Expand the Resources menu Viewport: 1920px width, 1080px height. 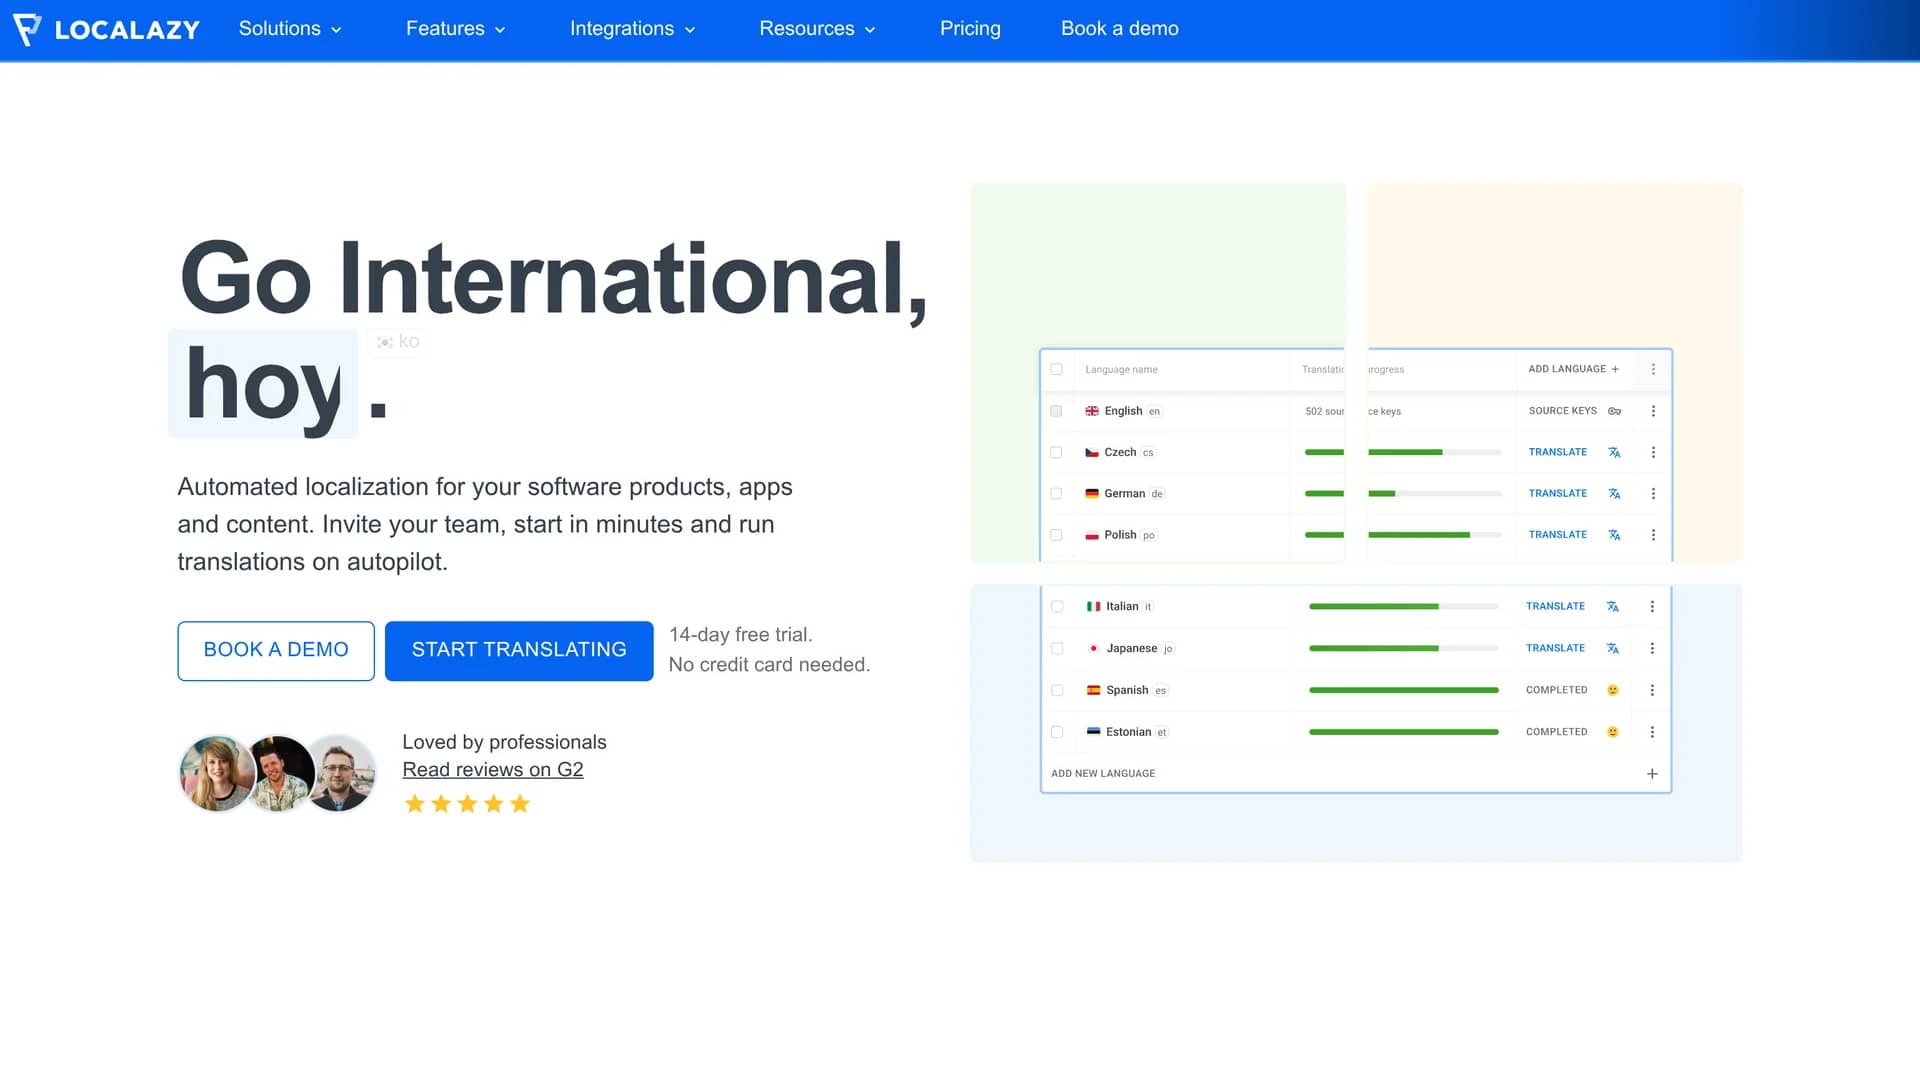pos(817,29)
